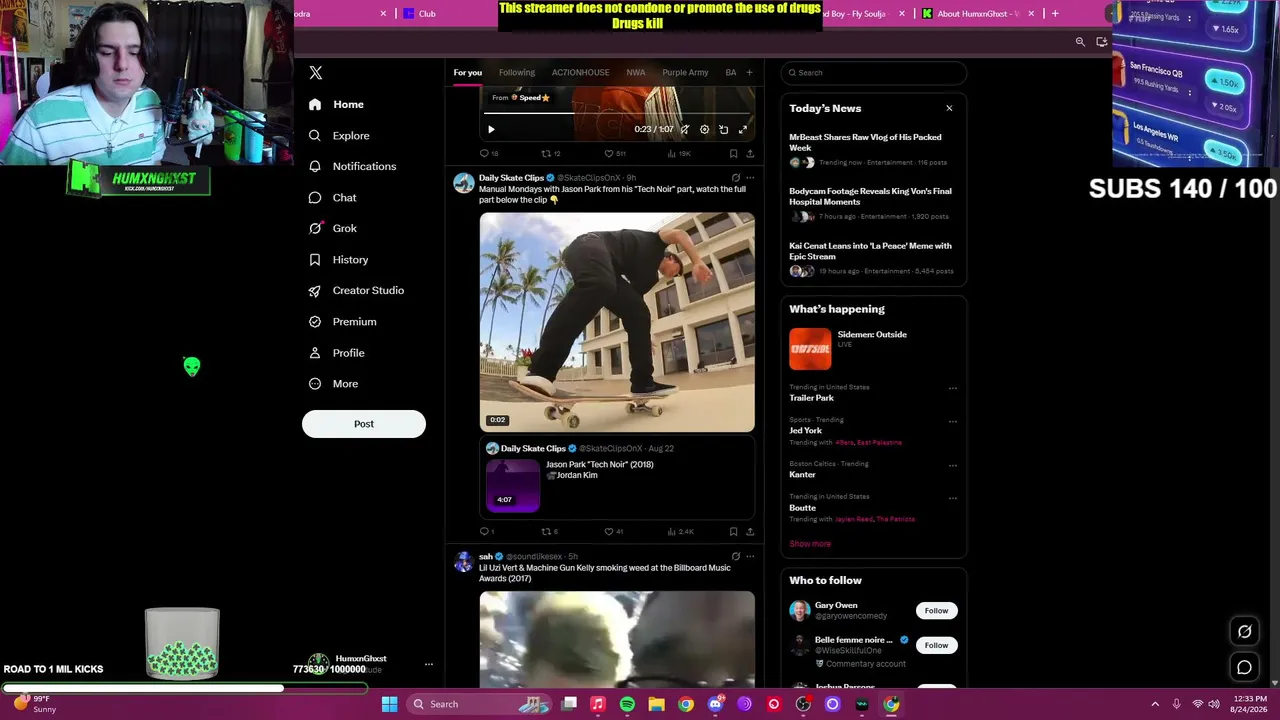Expand trends with Show more

pyautogui.click(x=810, y=544)
